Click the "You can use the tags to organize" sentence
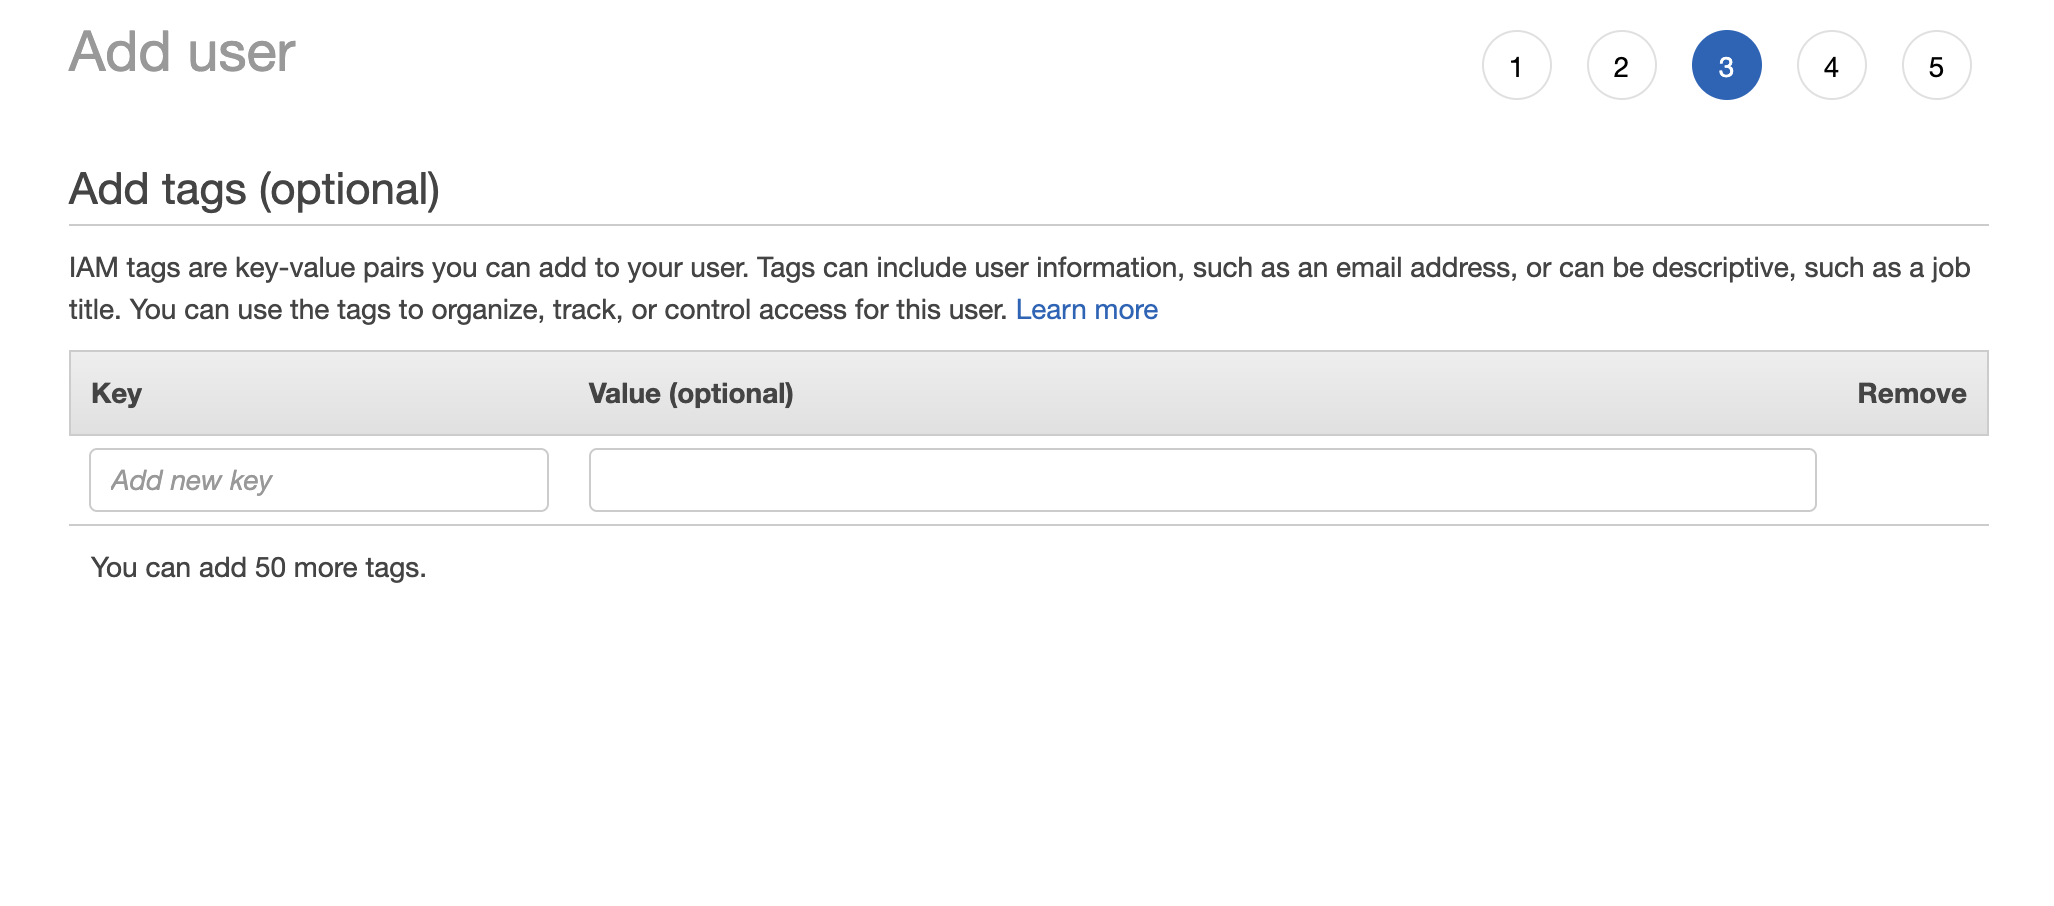Screen dimensions: 2054x906 click(568, 310)
